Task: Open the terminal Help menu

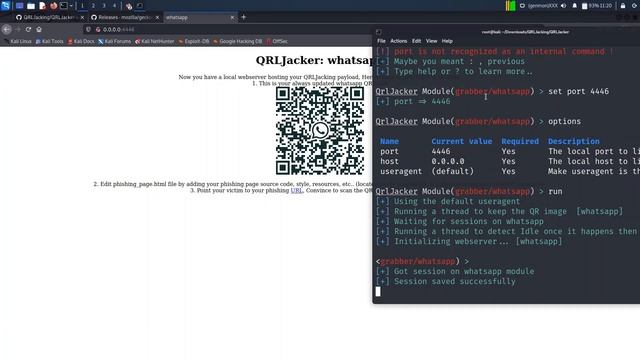Action: 447,41
